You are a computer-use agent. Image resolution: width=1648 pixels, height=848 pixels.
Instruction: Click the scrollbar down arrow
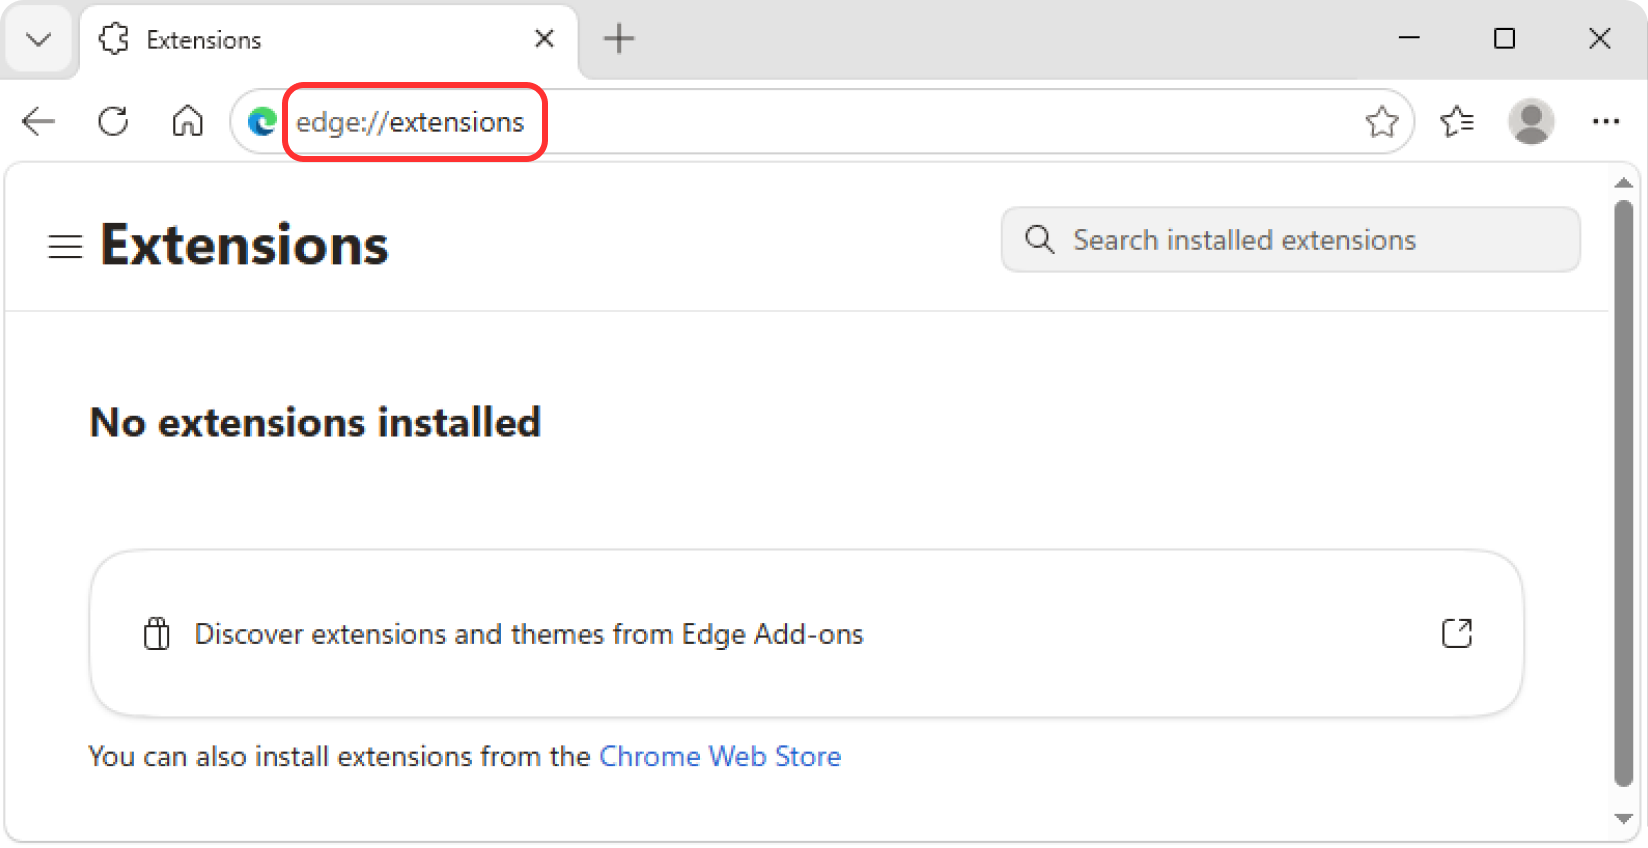tap(1623, 818)
